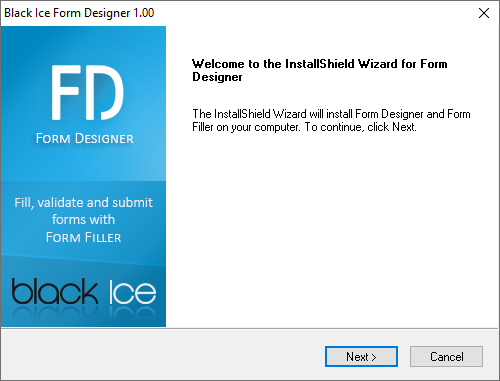Viewport: 500px width, 381px height.
Task: Click the 'Fill, validate and submit' line
Action: pos(83,203)
